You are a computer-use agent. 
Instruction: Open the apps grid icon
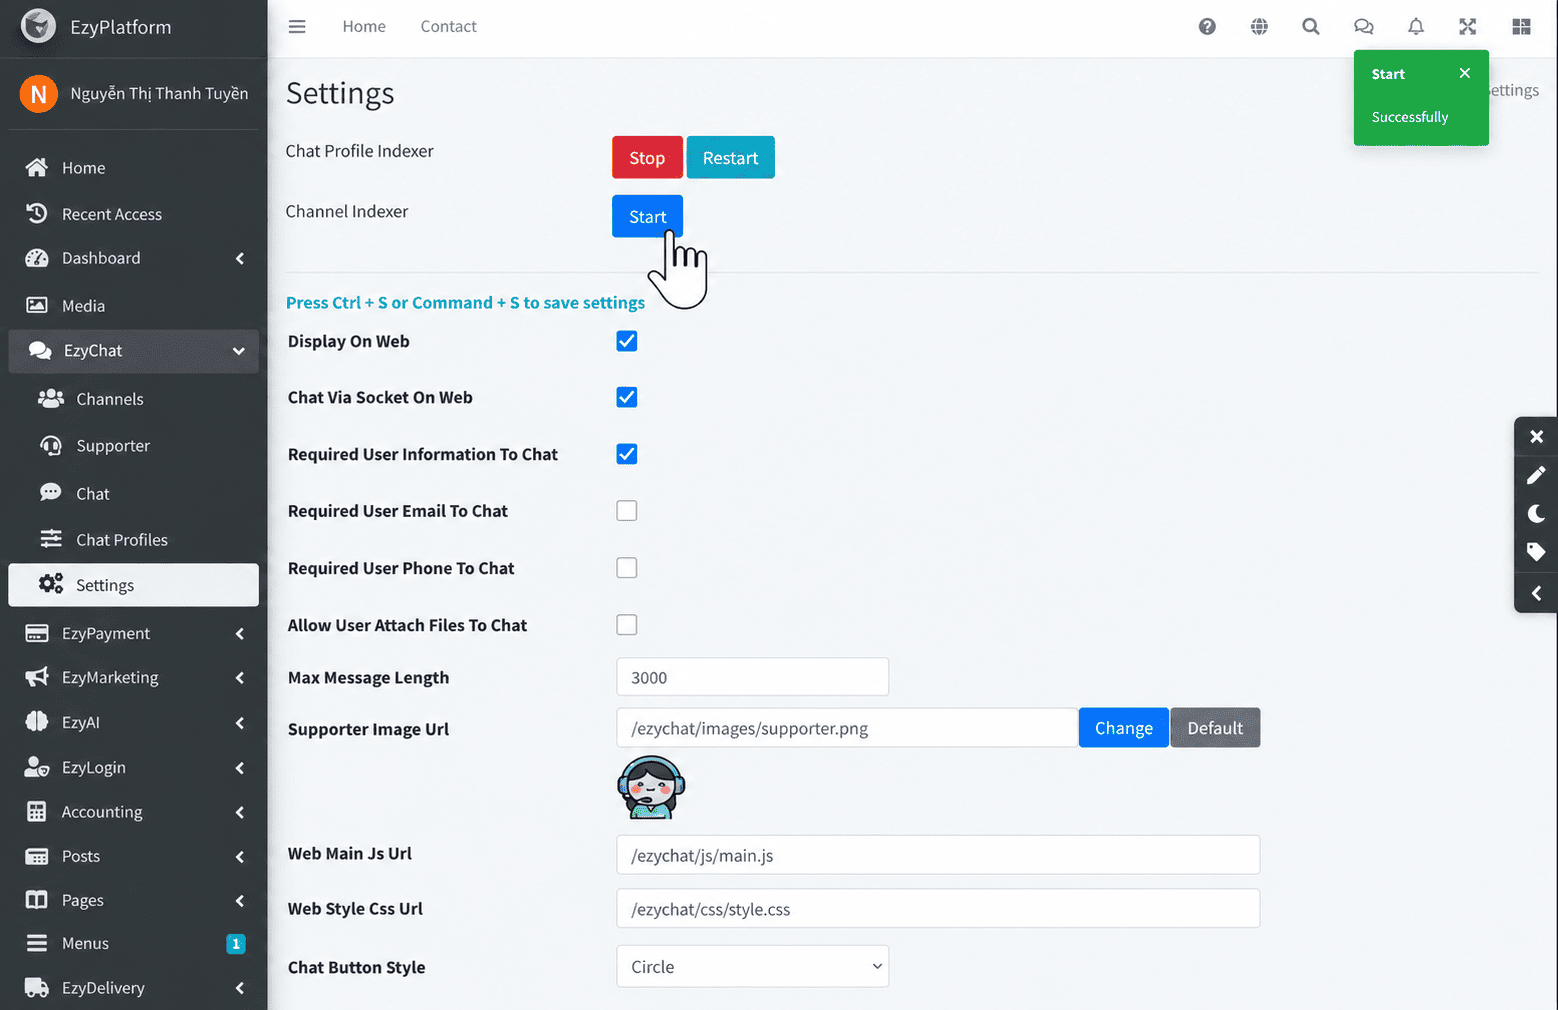point(1521,27)
